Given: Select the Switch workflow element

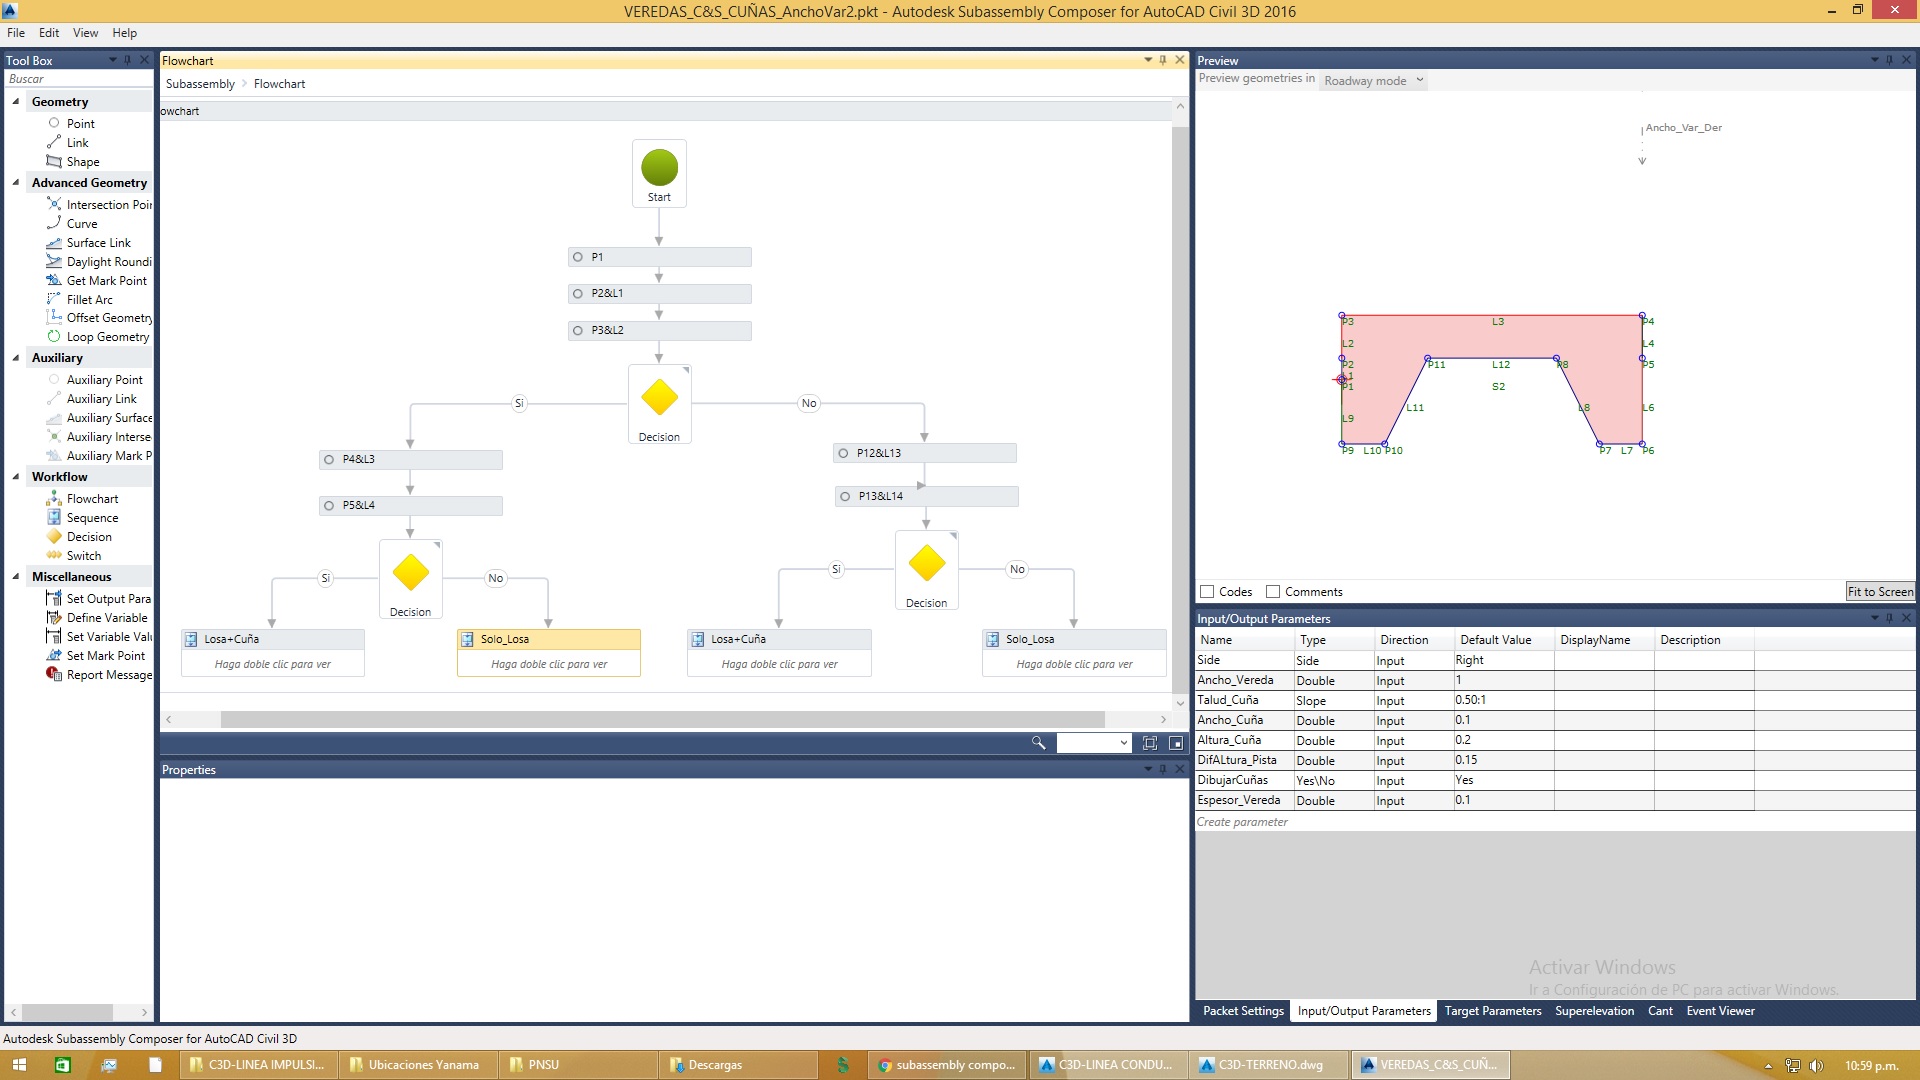Looking at the screenshot, I should coord(84,555).
